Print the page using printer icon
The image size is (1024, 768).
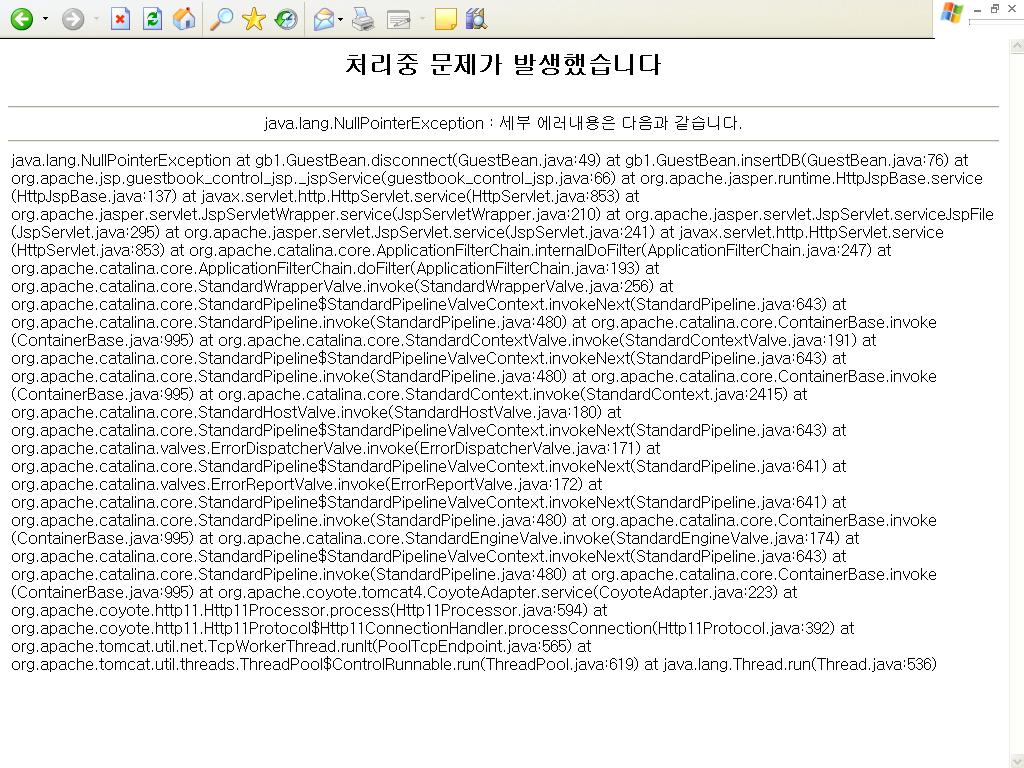[x=363, y=19]
